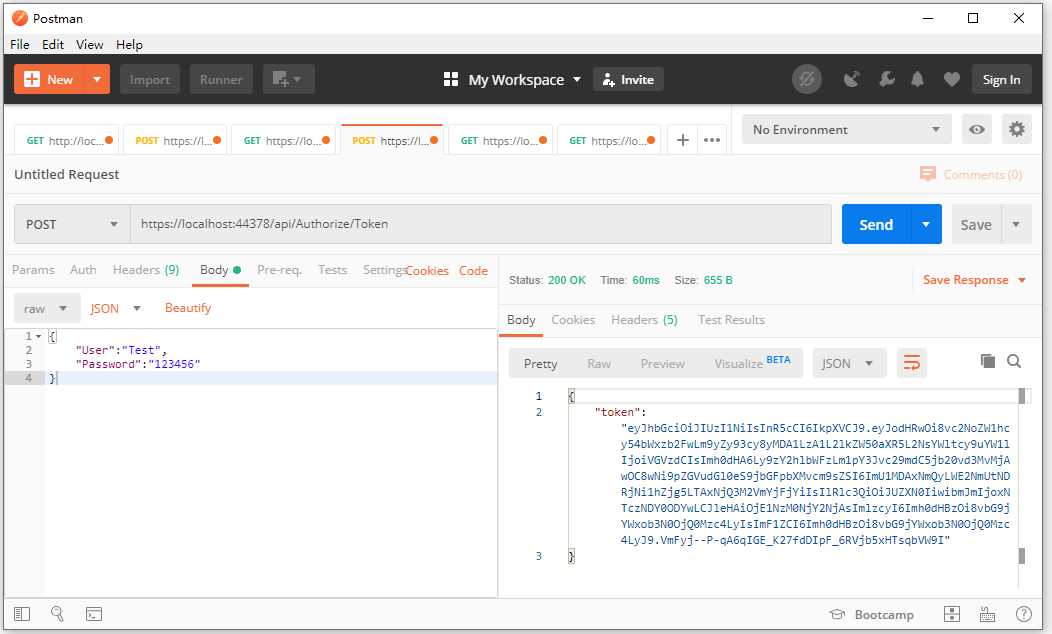Viewport: 1052px width, 634px height.
Task: Open the response Cookies tab
Action: point(573,320)
